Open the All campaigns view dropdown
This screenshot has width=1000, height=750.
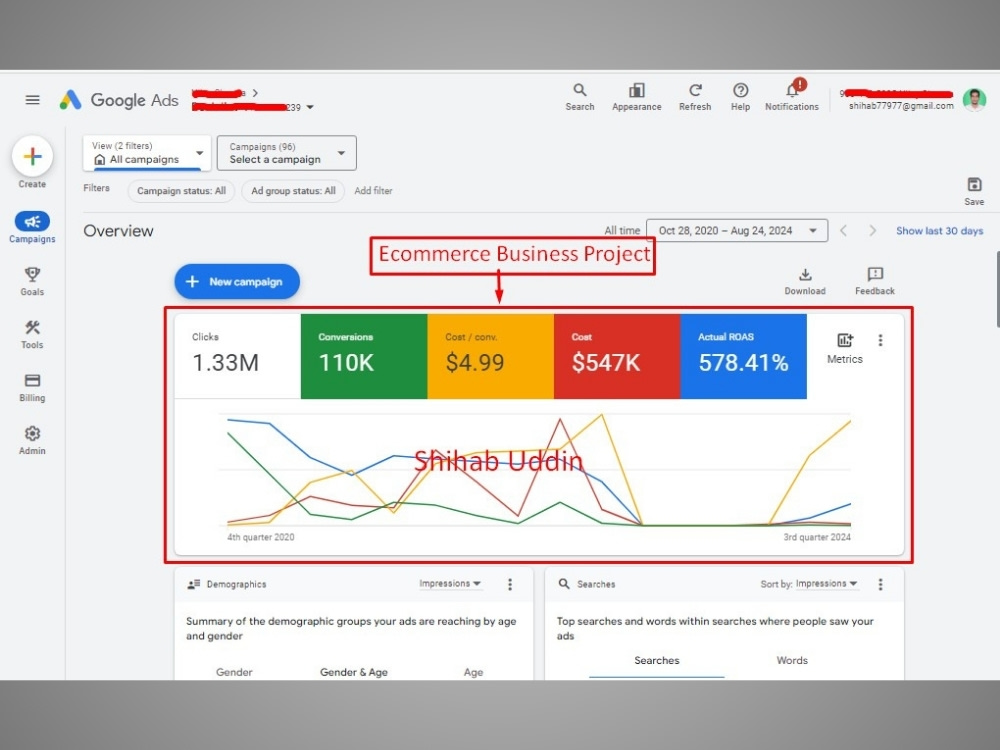pyautogui.click(x=147, y=153)
